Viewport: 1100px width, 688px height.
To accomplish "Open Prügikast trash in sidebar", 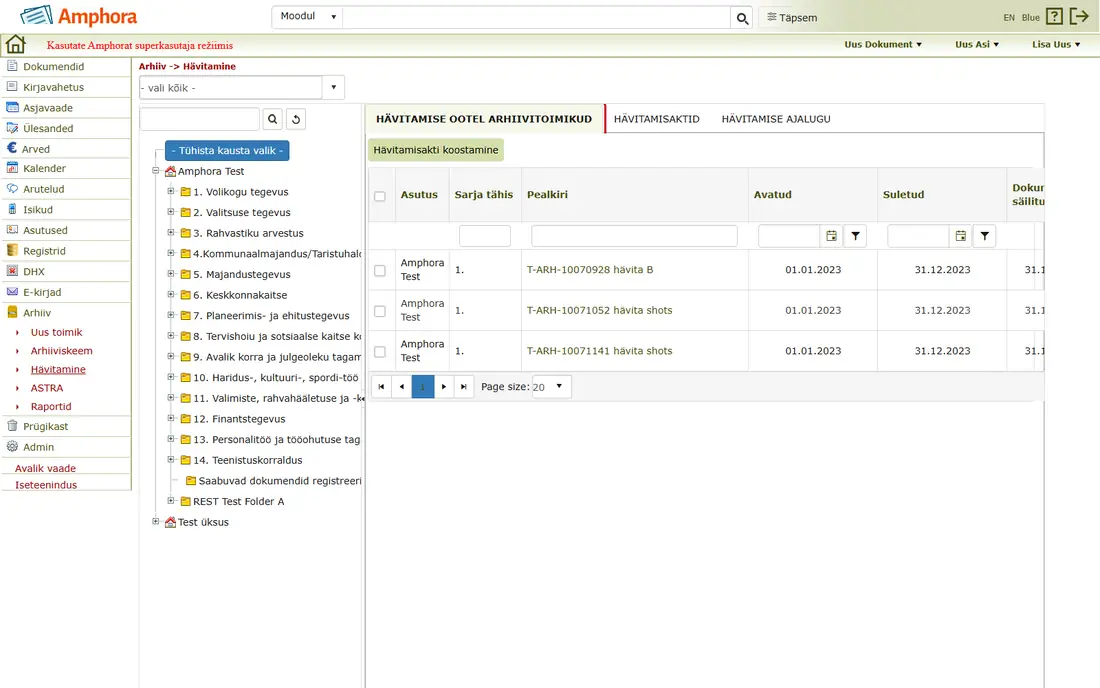I will pos(46,426).
